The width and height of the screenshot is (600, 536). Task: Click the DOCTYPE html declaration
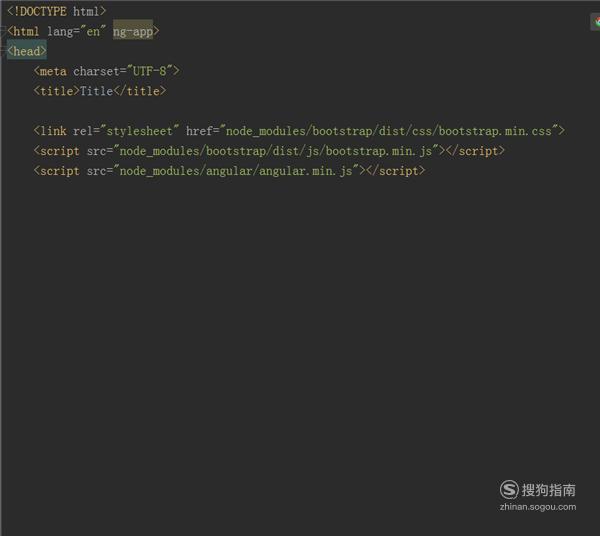[x=56, y=11]
